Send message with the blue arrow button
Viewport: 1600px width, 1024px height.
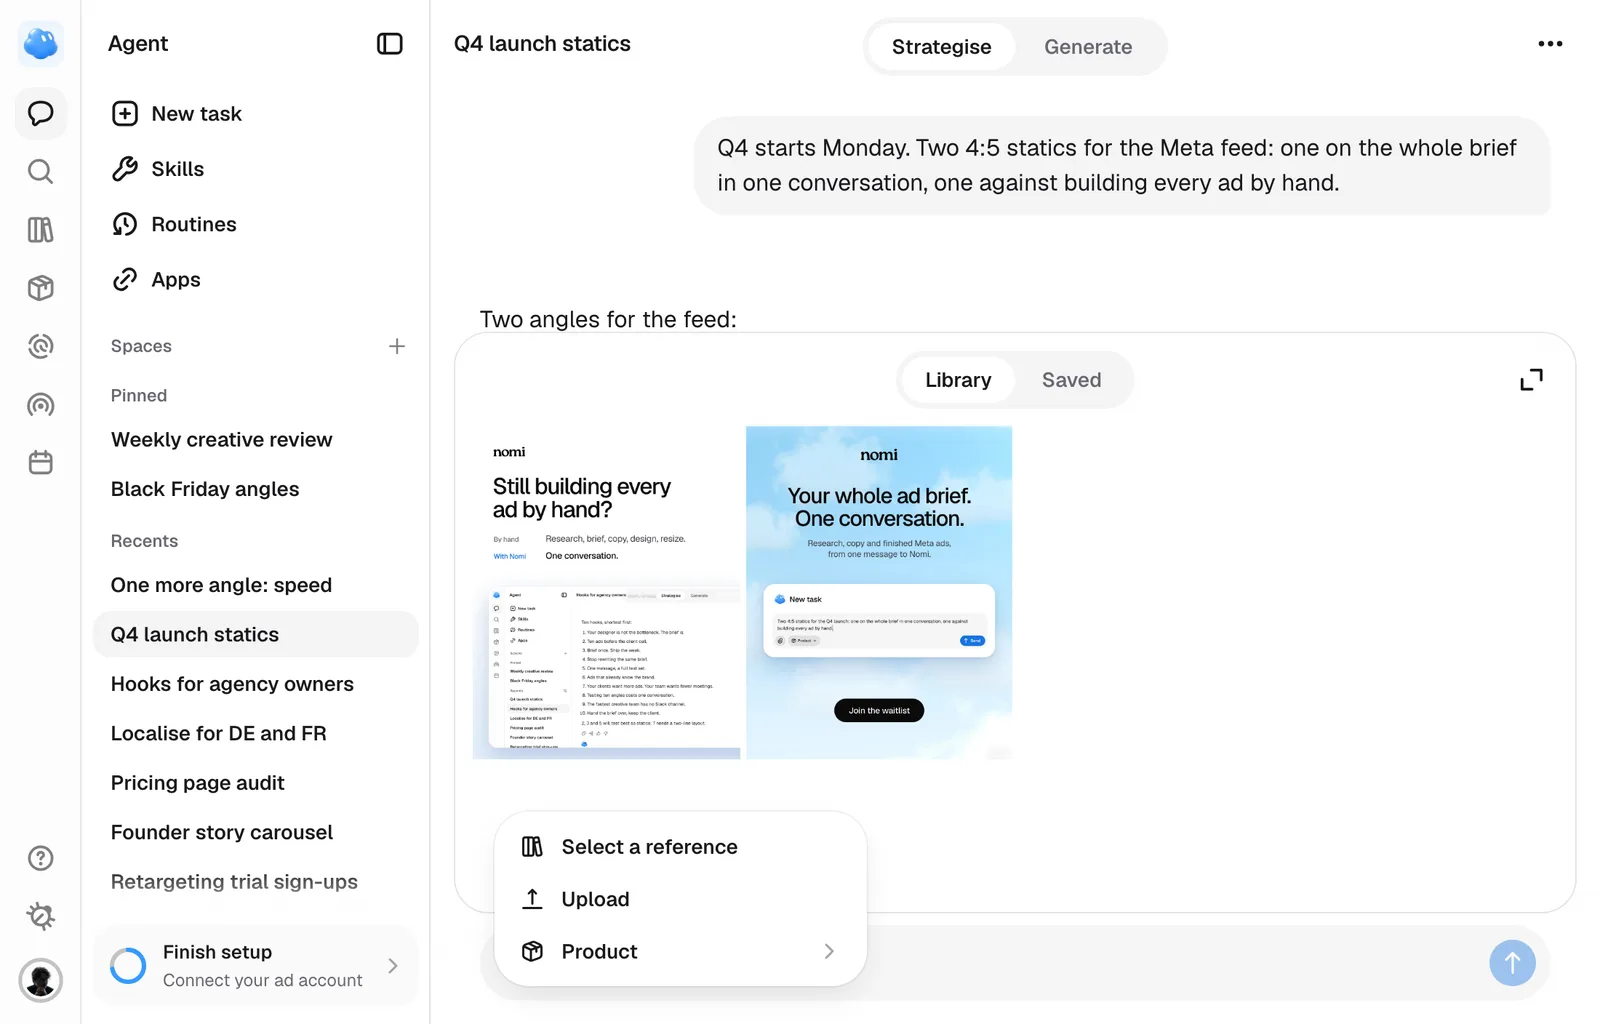(x=1512, y=963)
